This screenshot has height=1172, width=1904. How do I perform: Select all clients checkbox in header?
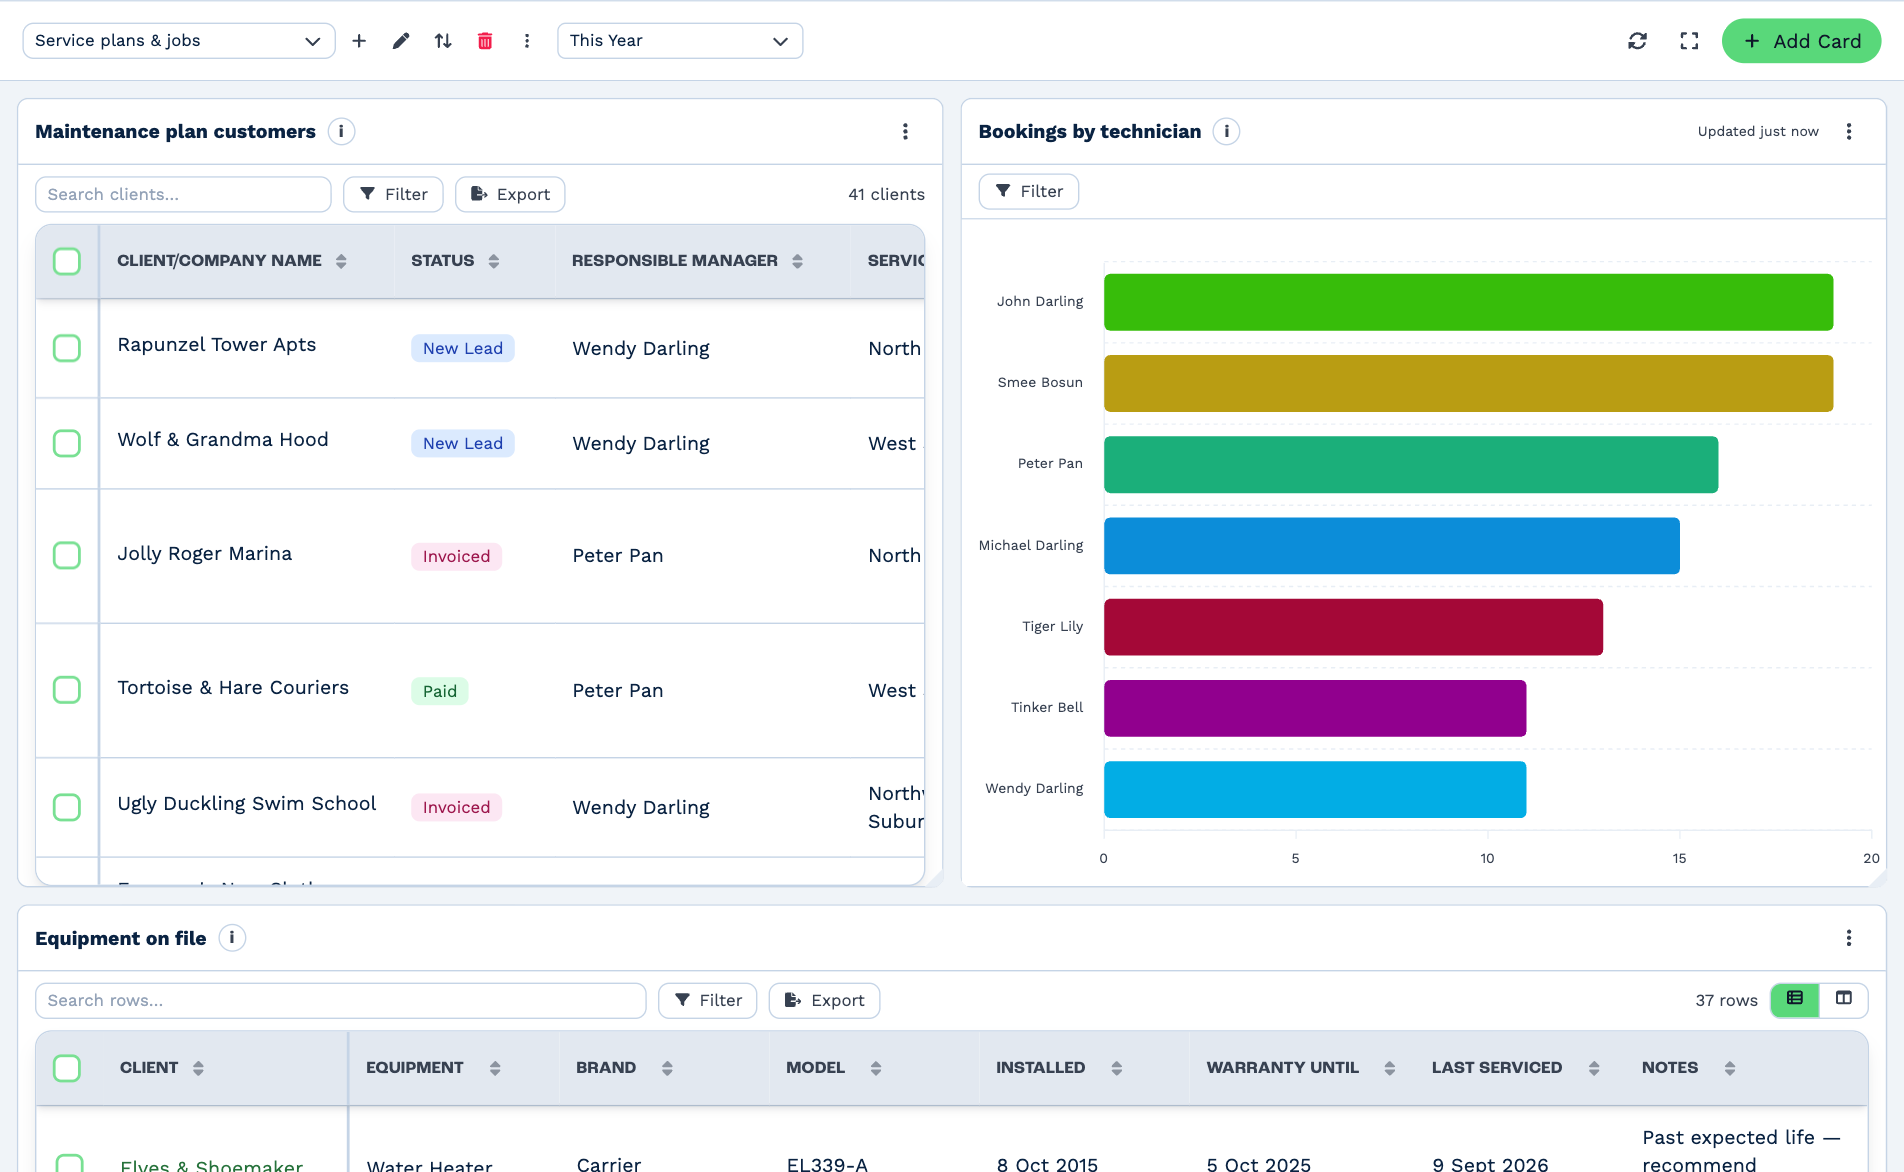pyautogui.click(x=67, y=261)
